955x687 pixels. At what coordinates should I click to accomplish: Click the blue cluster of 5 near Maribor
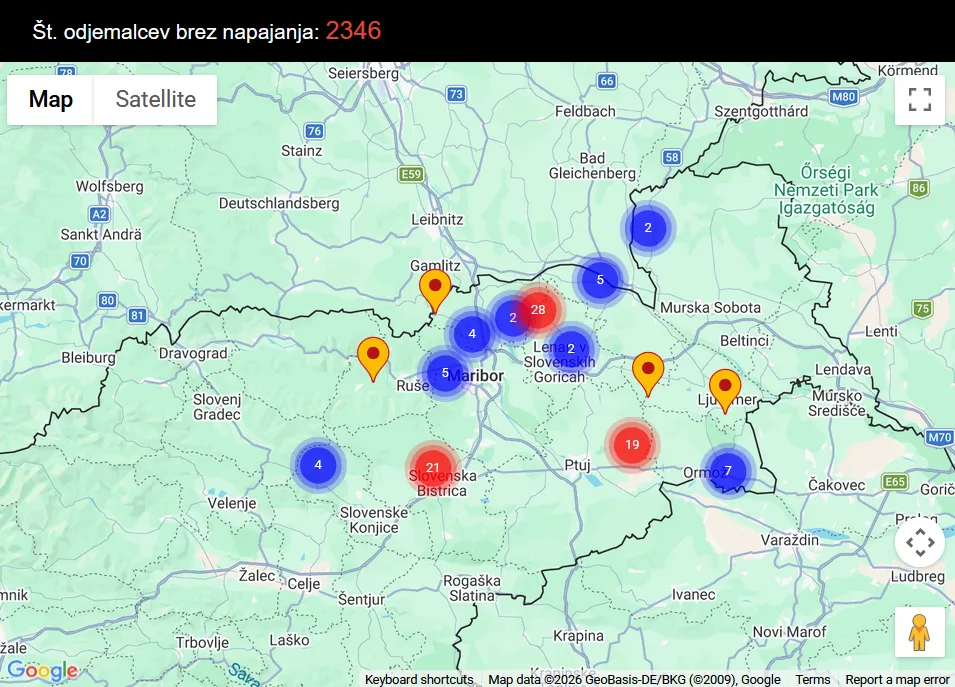(x=443, y=371)
